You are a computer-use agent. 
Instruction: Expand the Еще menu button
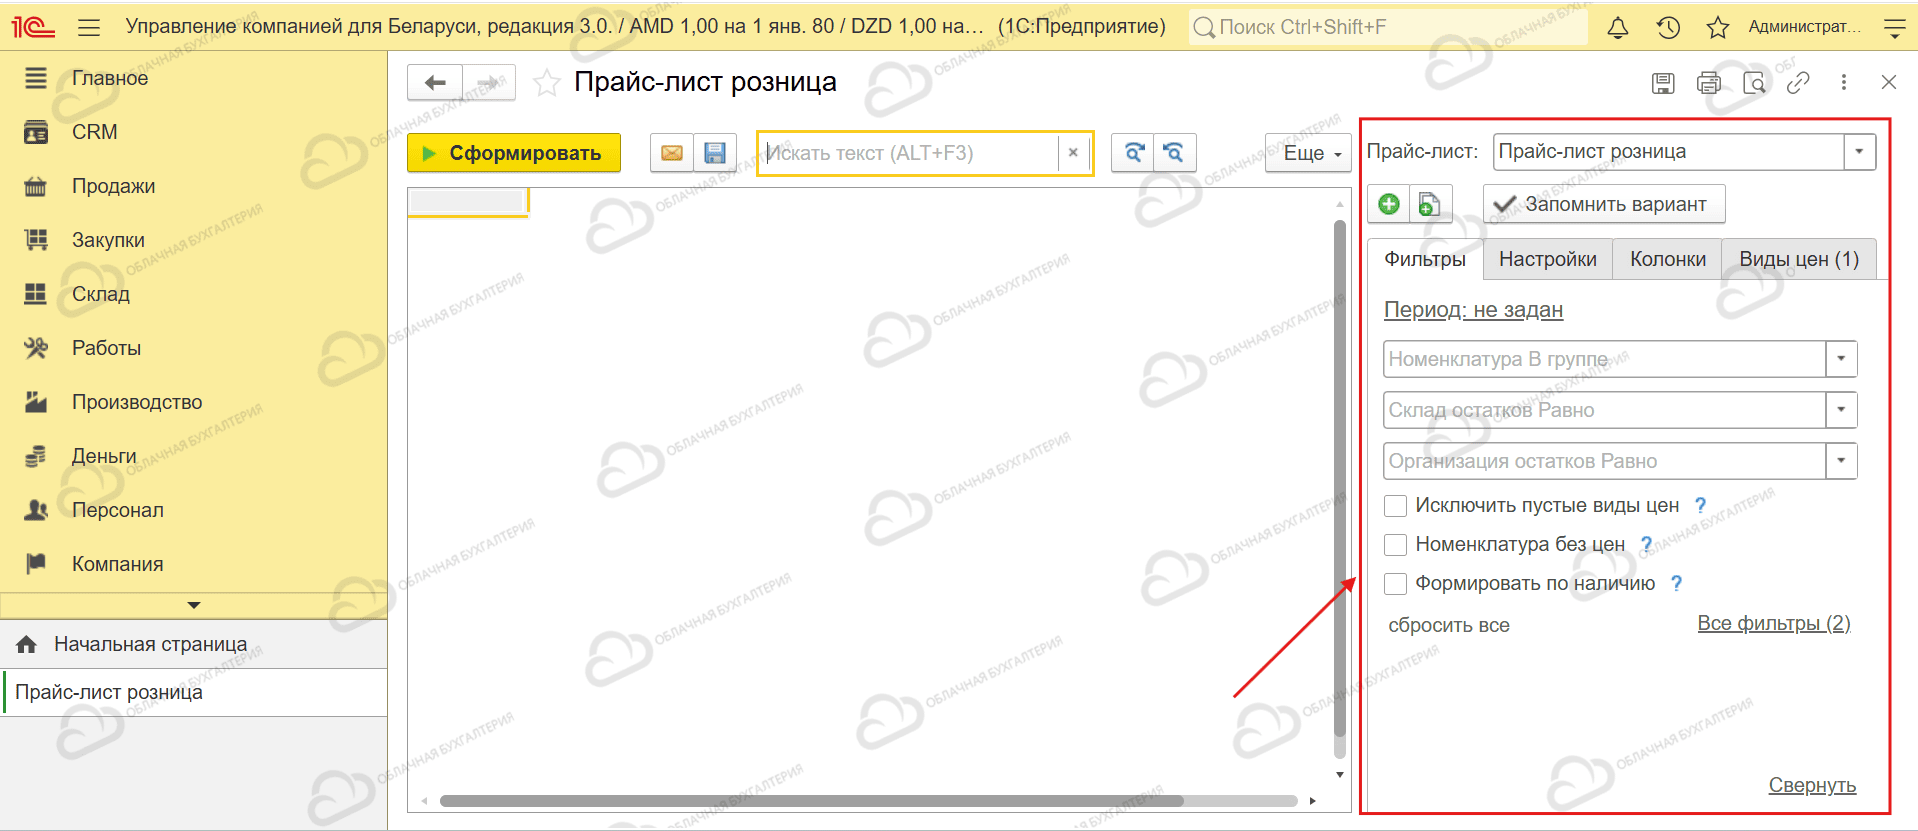[1308, 153]
